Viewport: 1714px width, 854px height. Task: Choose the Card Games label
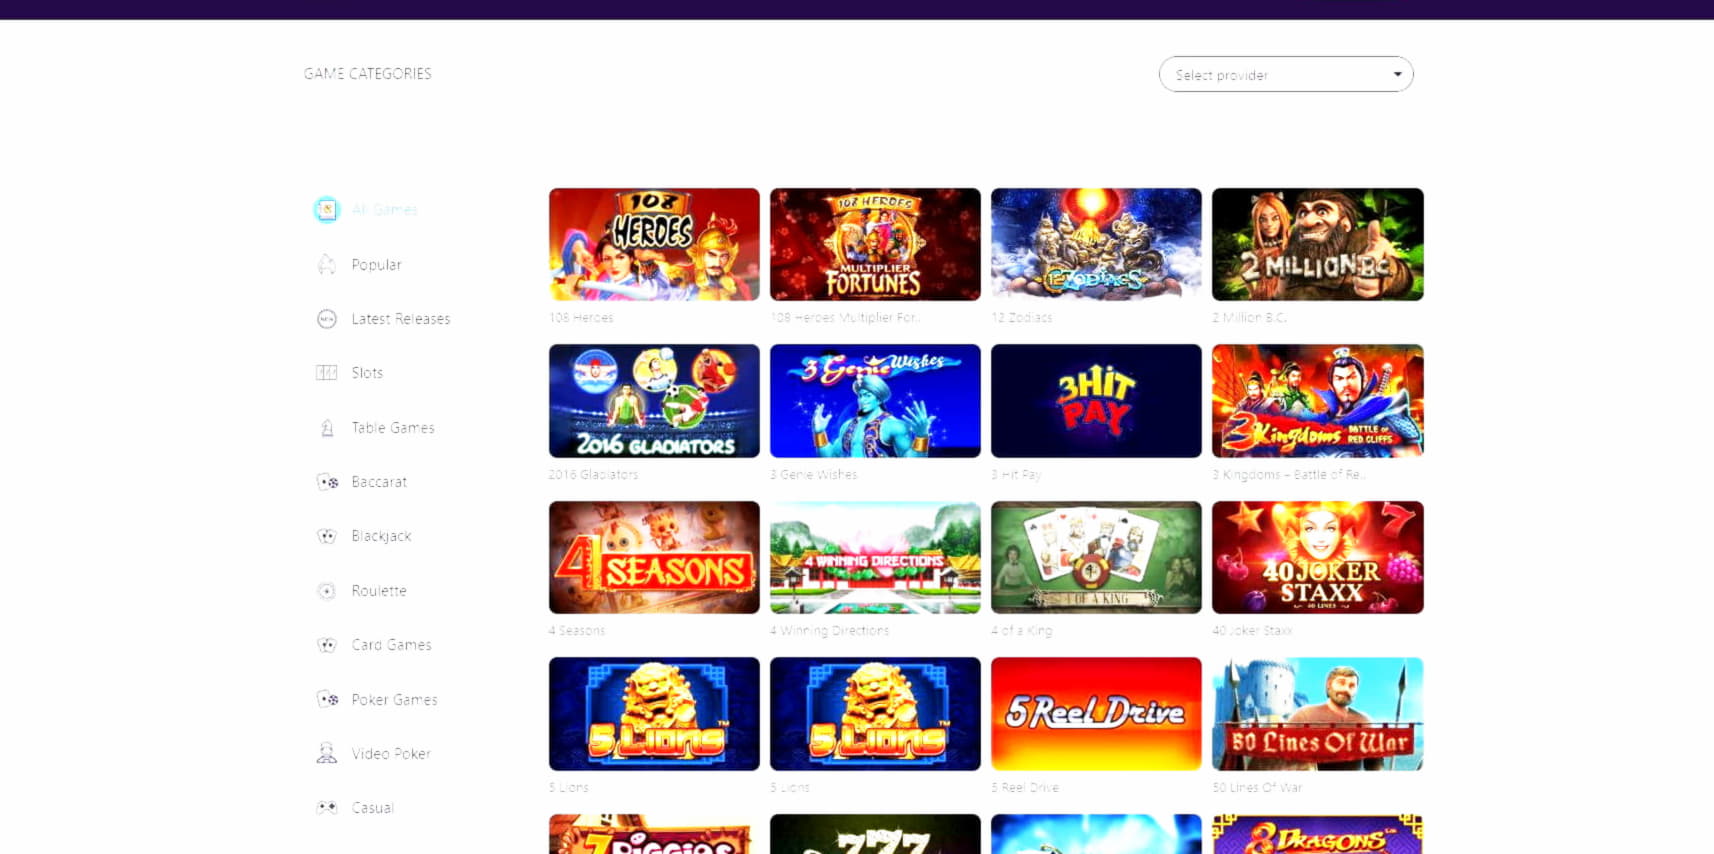(391, 645)
